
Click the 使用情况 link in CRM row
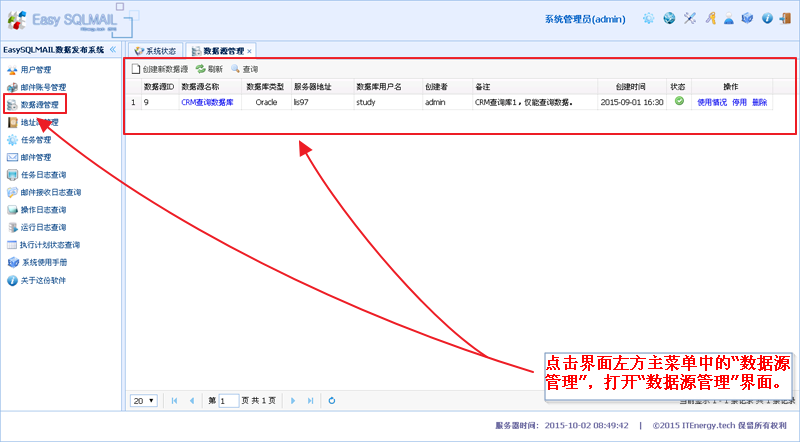[x=712, y=102]
